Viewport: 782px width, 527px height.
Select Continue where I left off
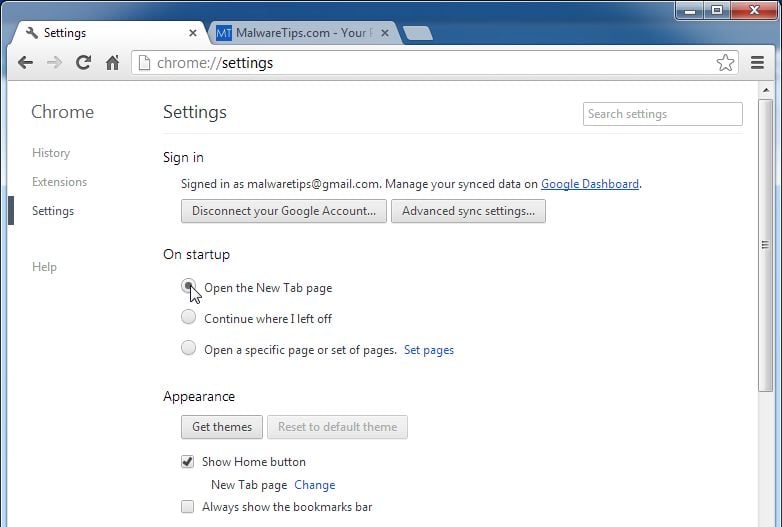coord(188,318)
